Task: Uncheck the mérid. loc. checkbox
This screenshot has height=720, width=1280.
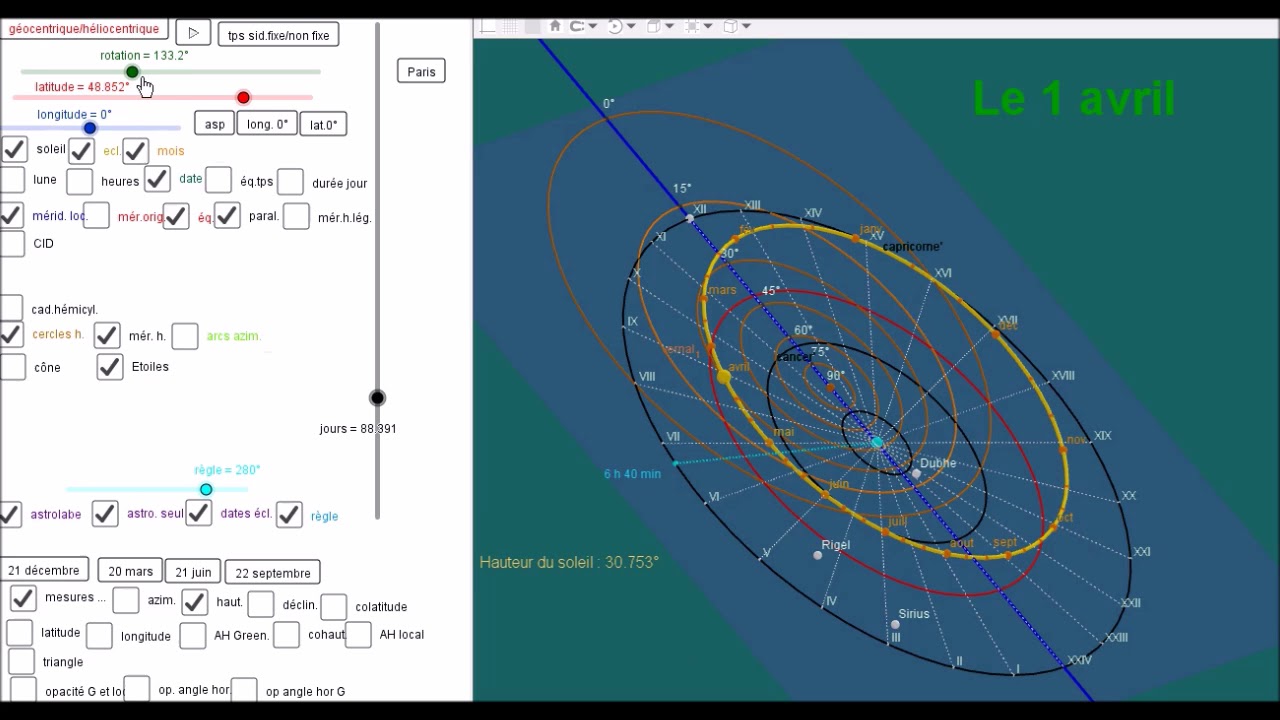Action: point(12,215)
